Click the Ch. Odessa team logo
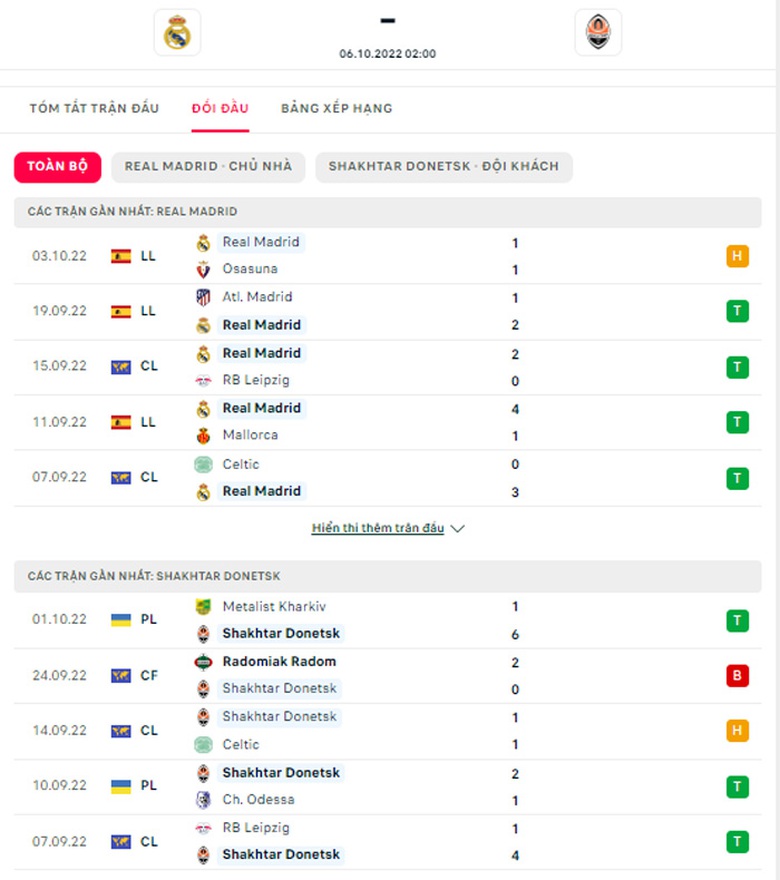Screen dimensions: 780x880 coord(203,799)
